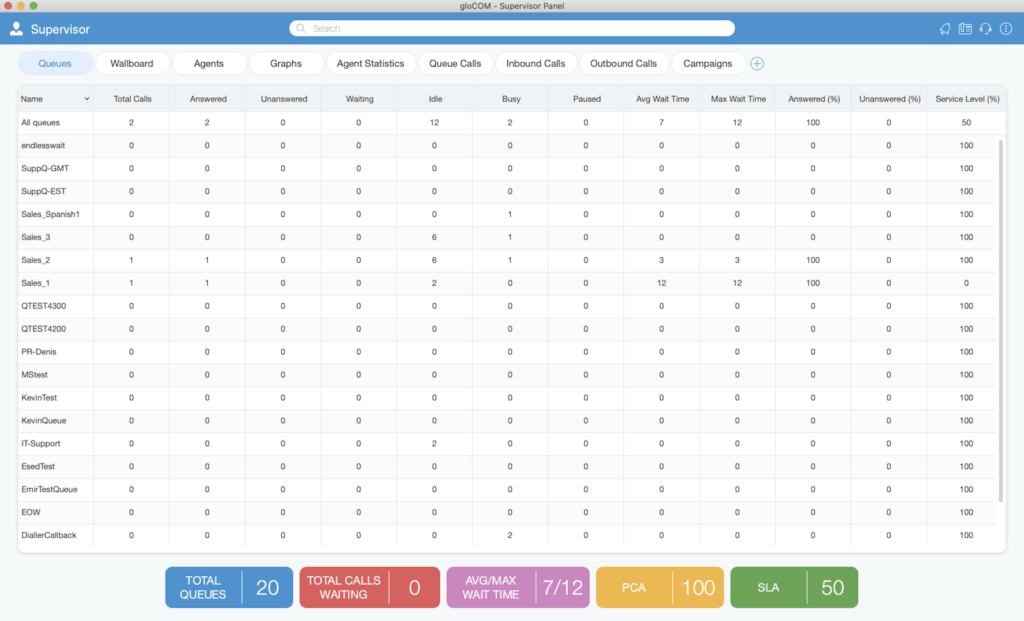Switch to the Wallboard tab
The width and height of the screenshot is (1024, 621).
(132, 63)
